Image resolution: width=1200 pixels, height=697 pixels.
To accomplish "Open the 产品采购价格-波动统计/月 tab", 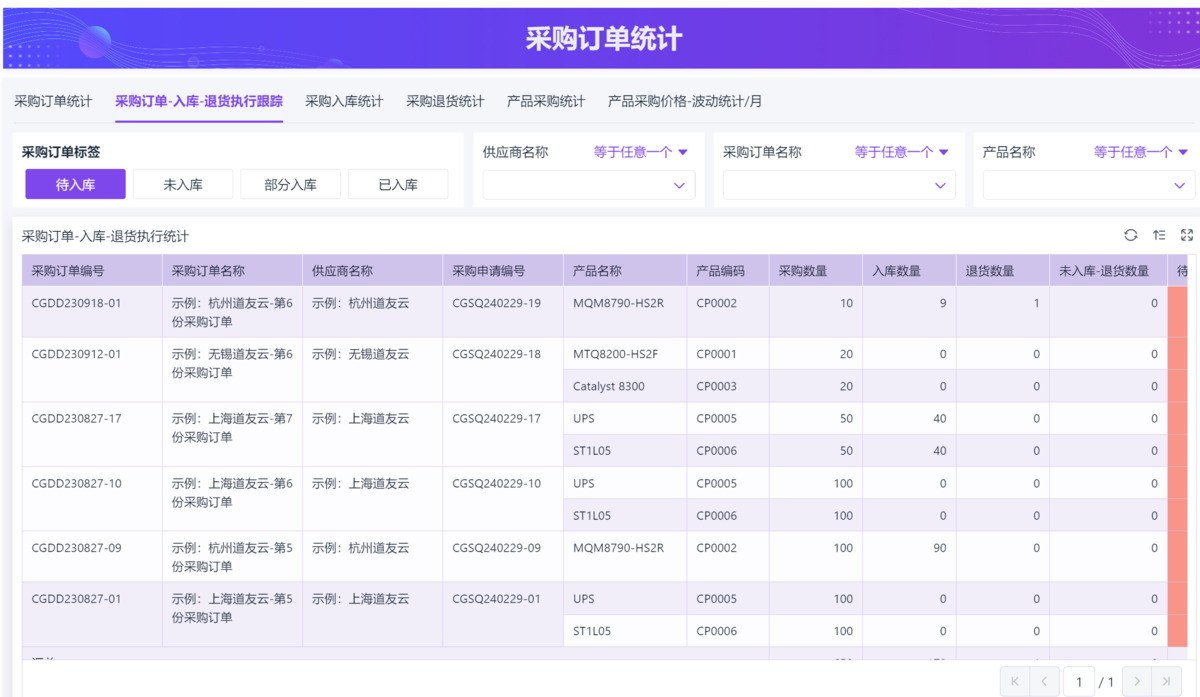I will pyautogui.click(x=685, y=101).
